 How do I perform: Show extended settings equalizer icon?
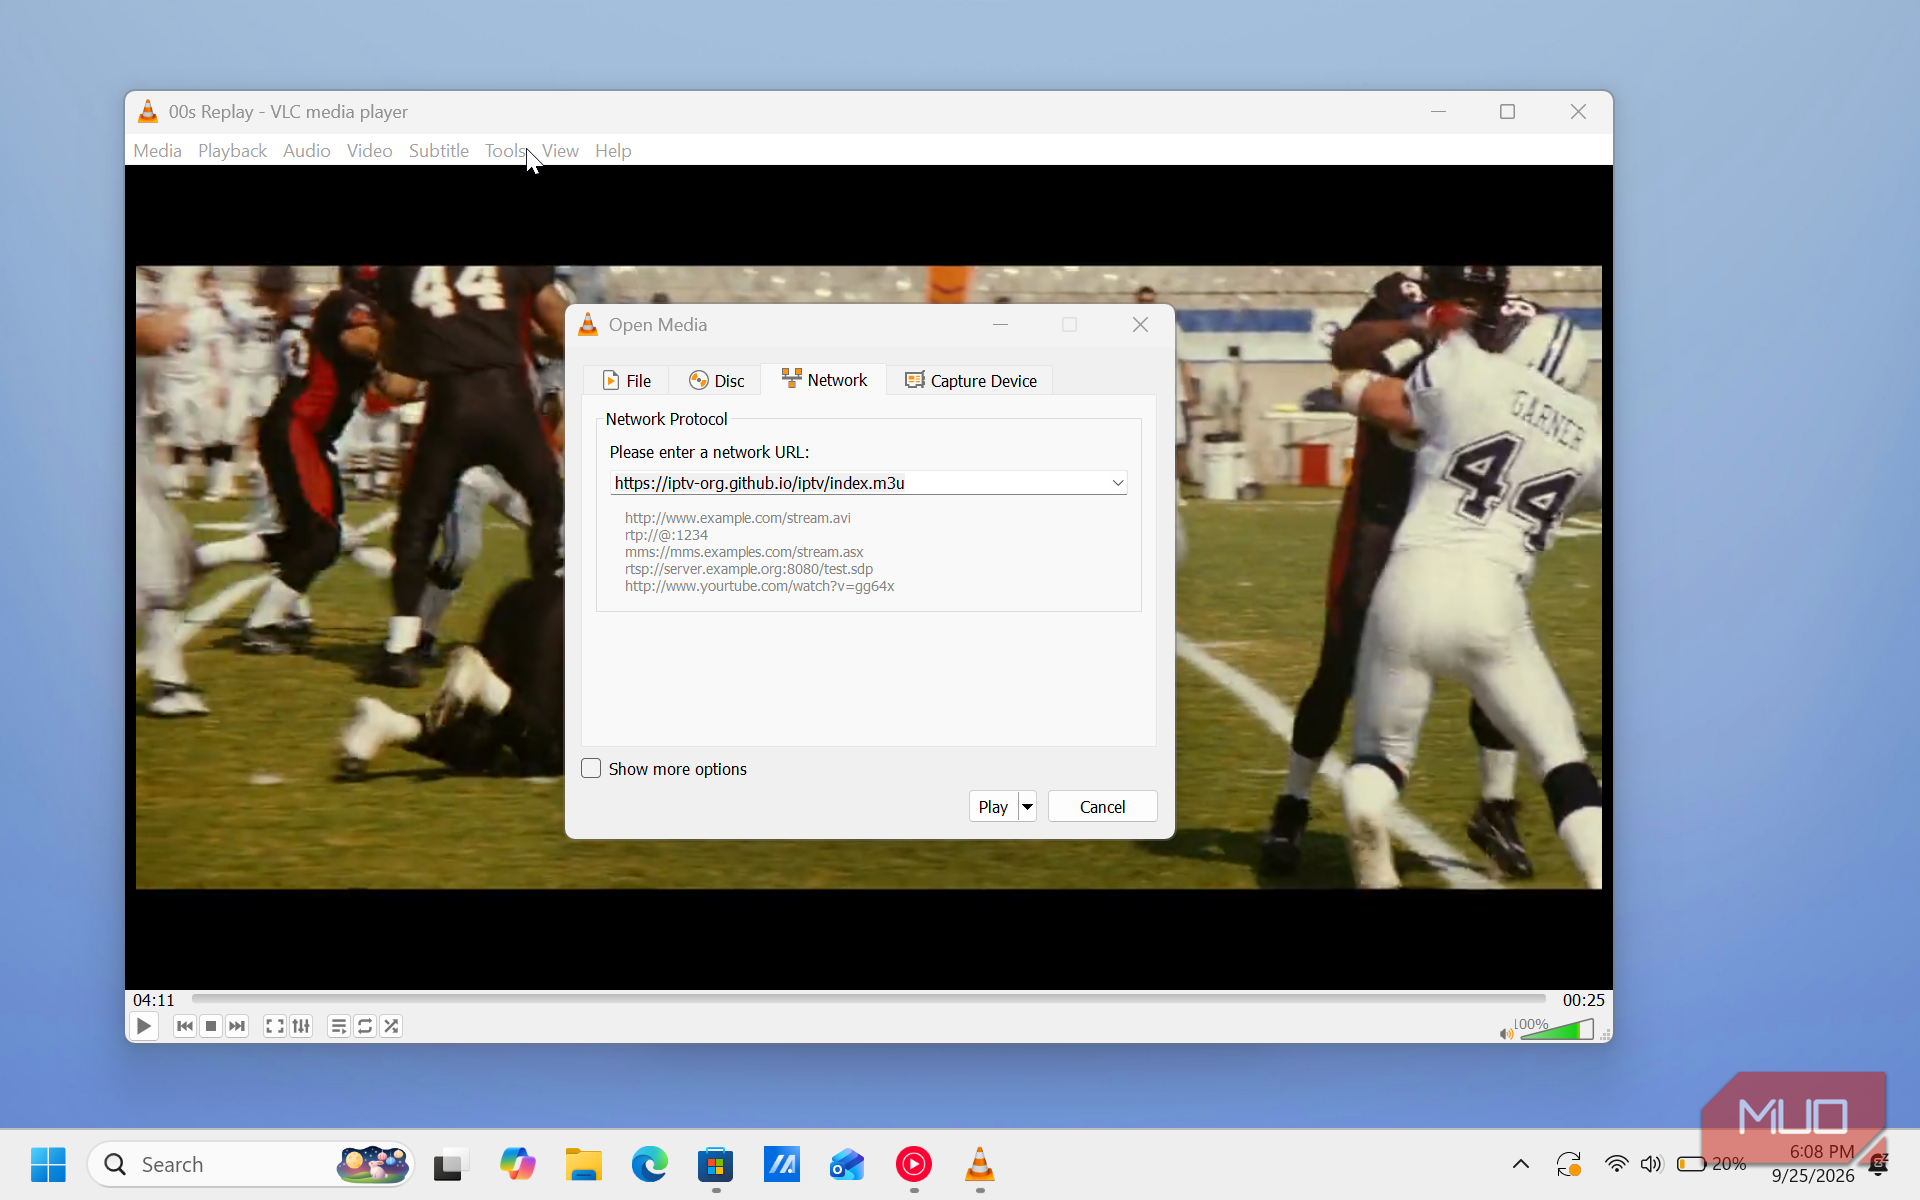click(x=301, y=1026)
